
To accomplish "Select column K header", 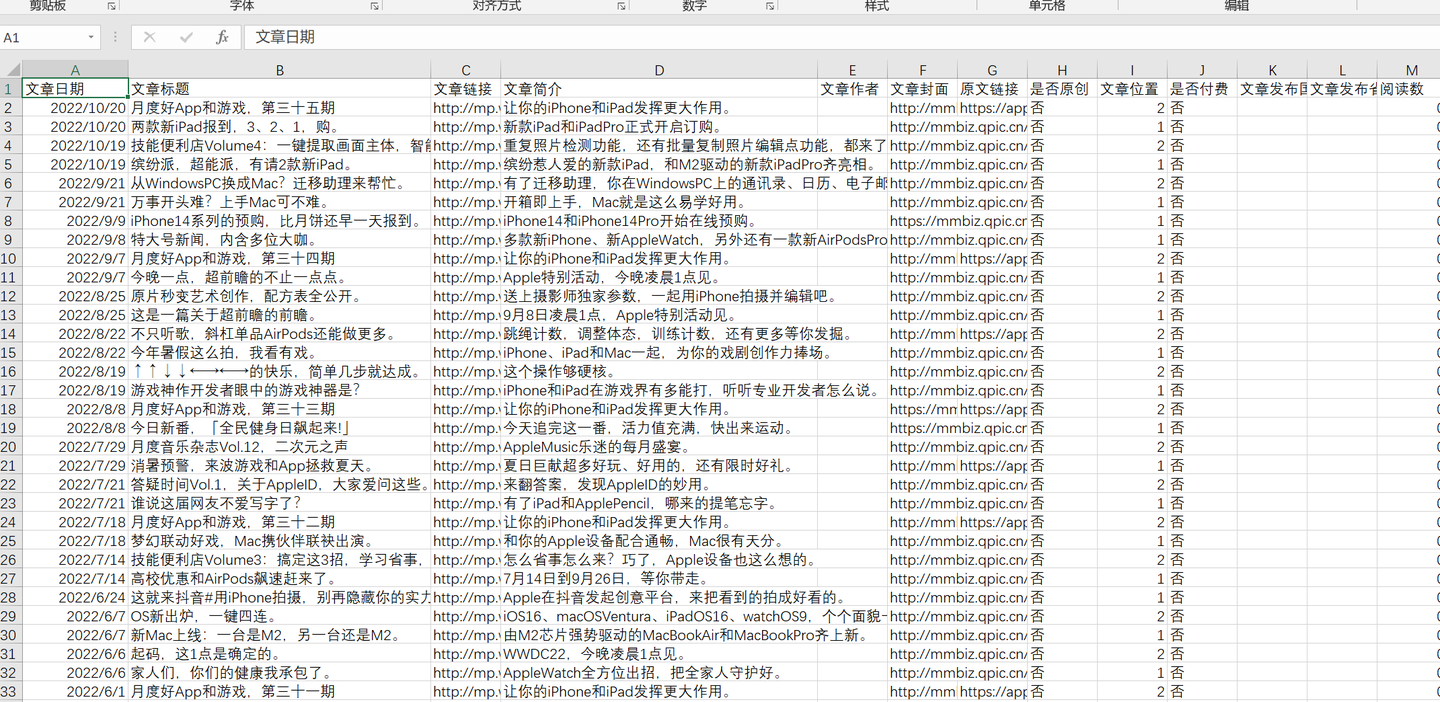I will coord(1272,70).
